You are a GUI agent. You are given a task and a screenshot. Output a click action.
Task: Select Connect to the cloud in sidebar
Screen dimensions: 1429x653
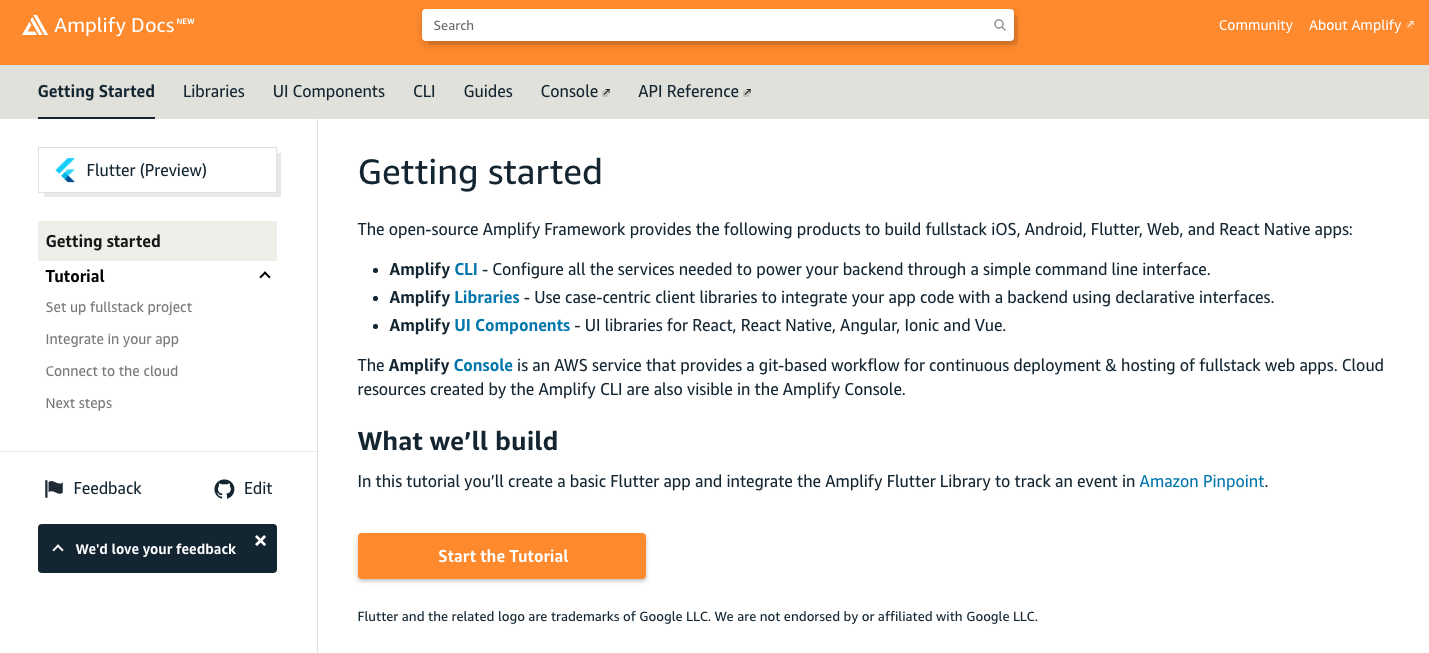(x=111, y=370)
